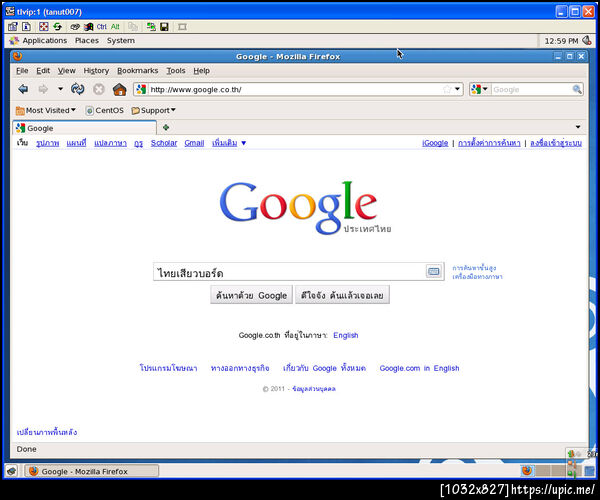This screenshot has height=500, width=600.
Task: Toggle Alt key in VNC toolbar
Action: coord(115,27)
